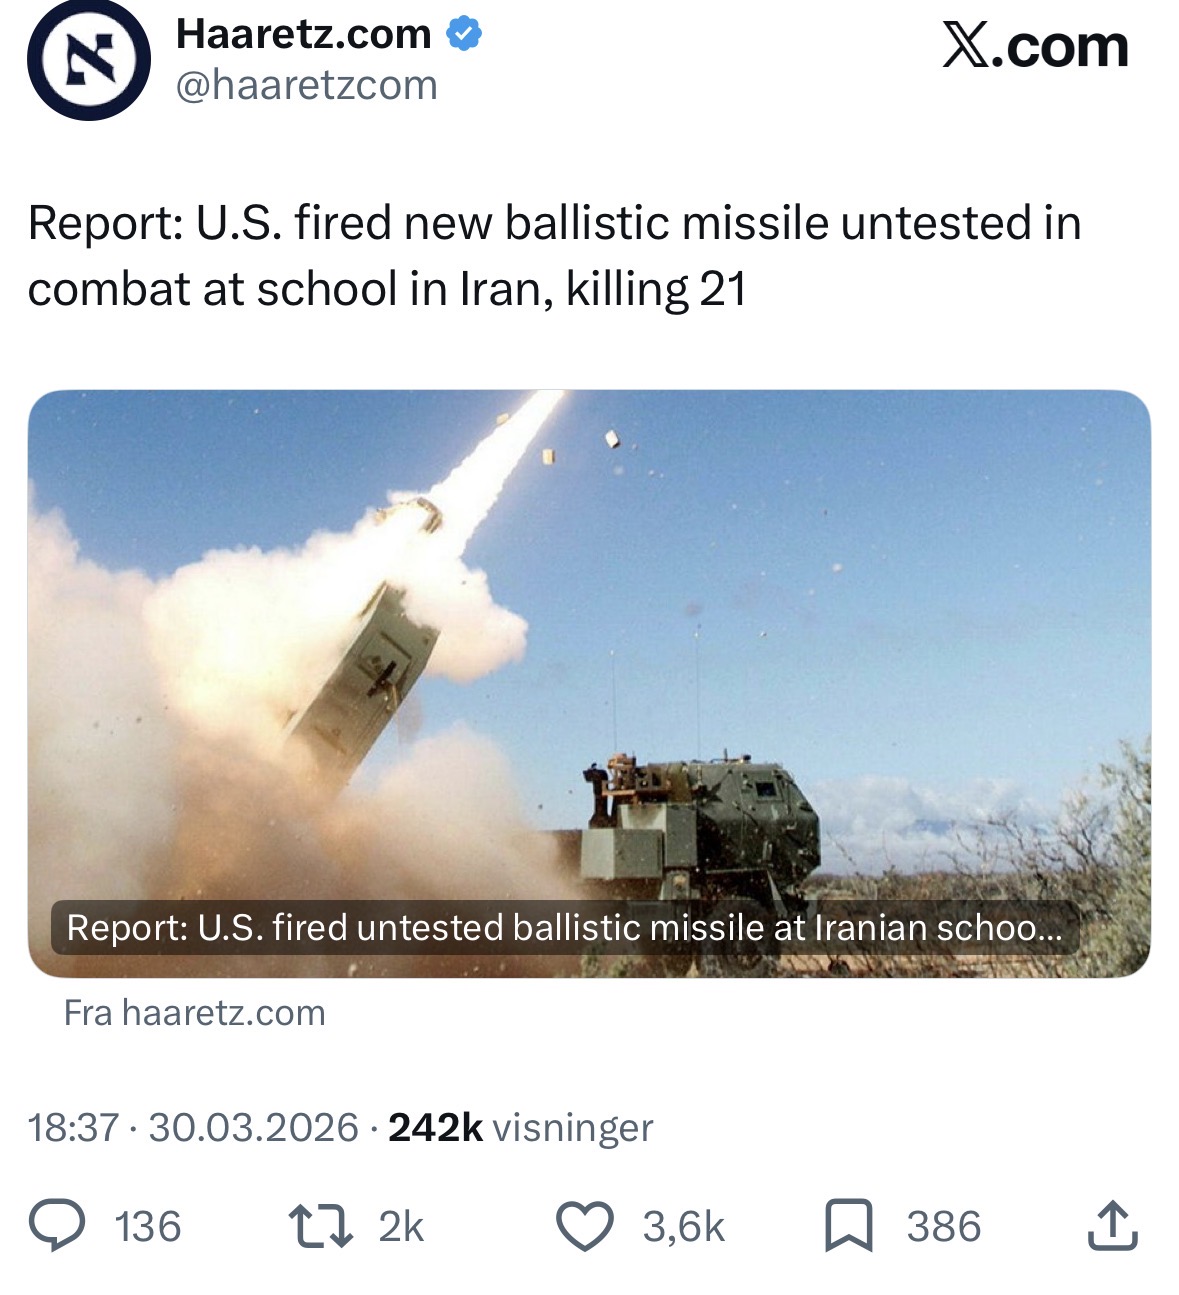
Task: Open the 18:37 post timestamp
Action: 74,1128
